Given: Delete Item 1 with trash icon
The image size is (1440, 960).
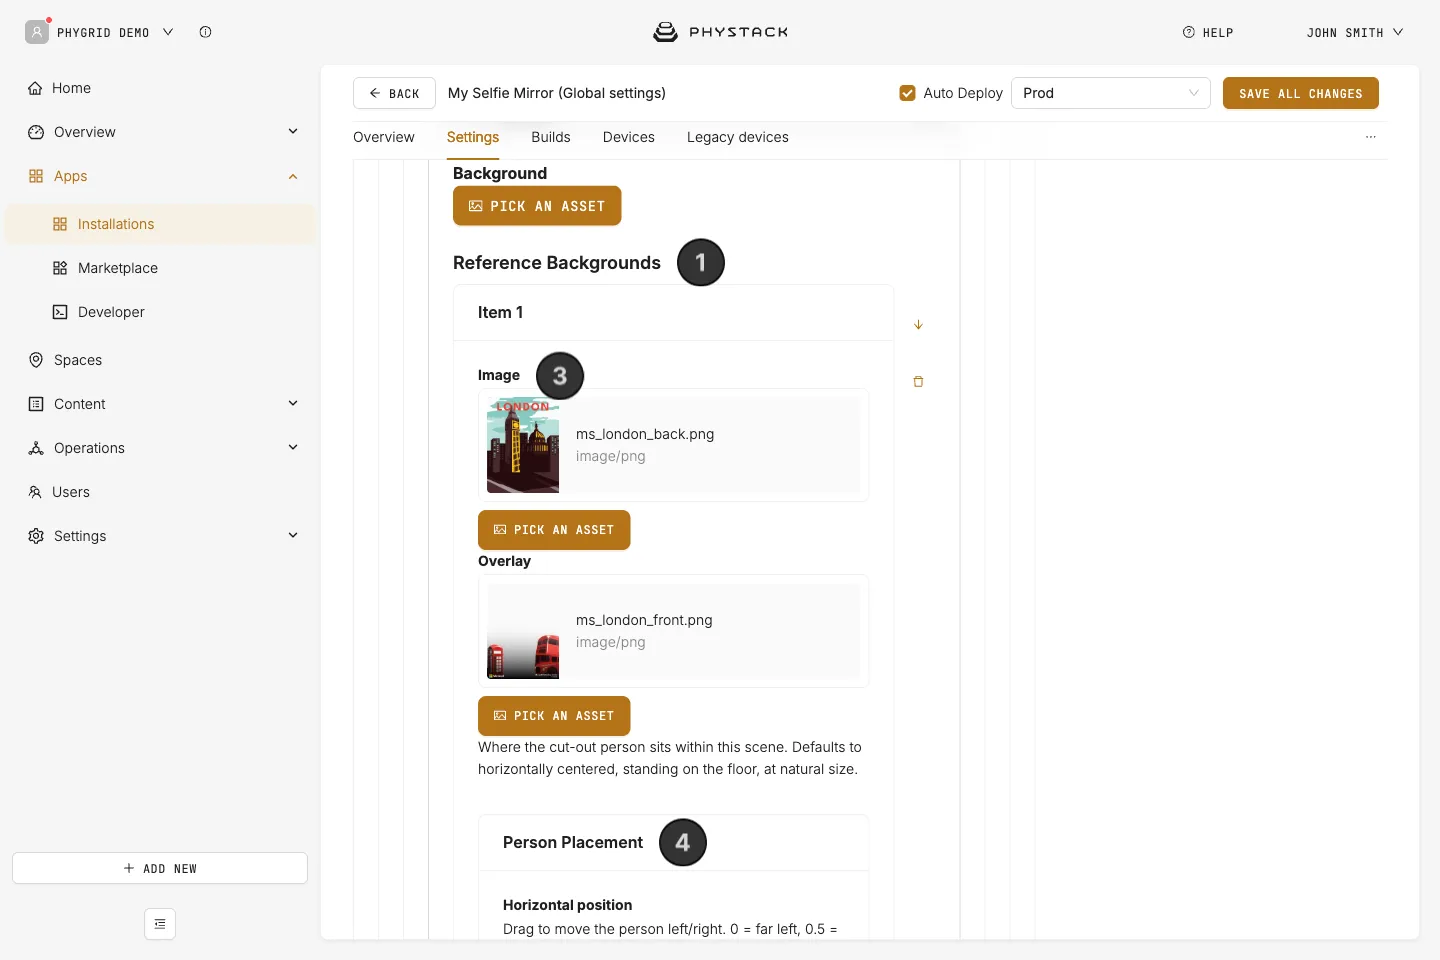Looking at the screenshot, I should 918,381.
